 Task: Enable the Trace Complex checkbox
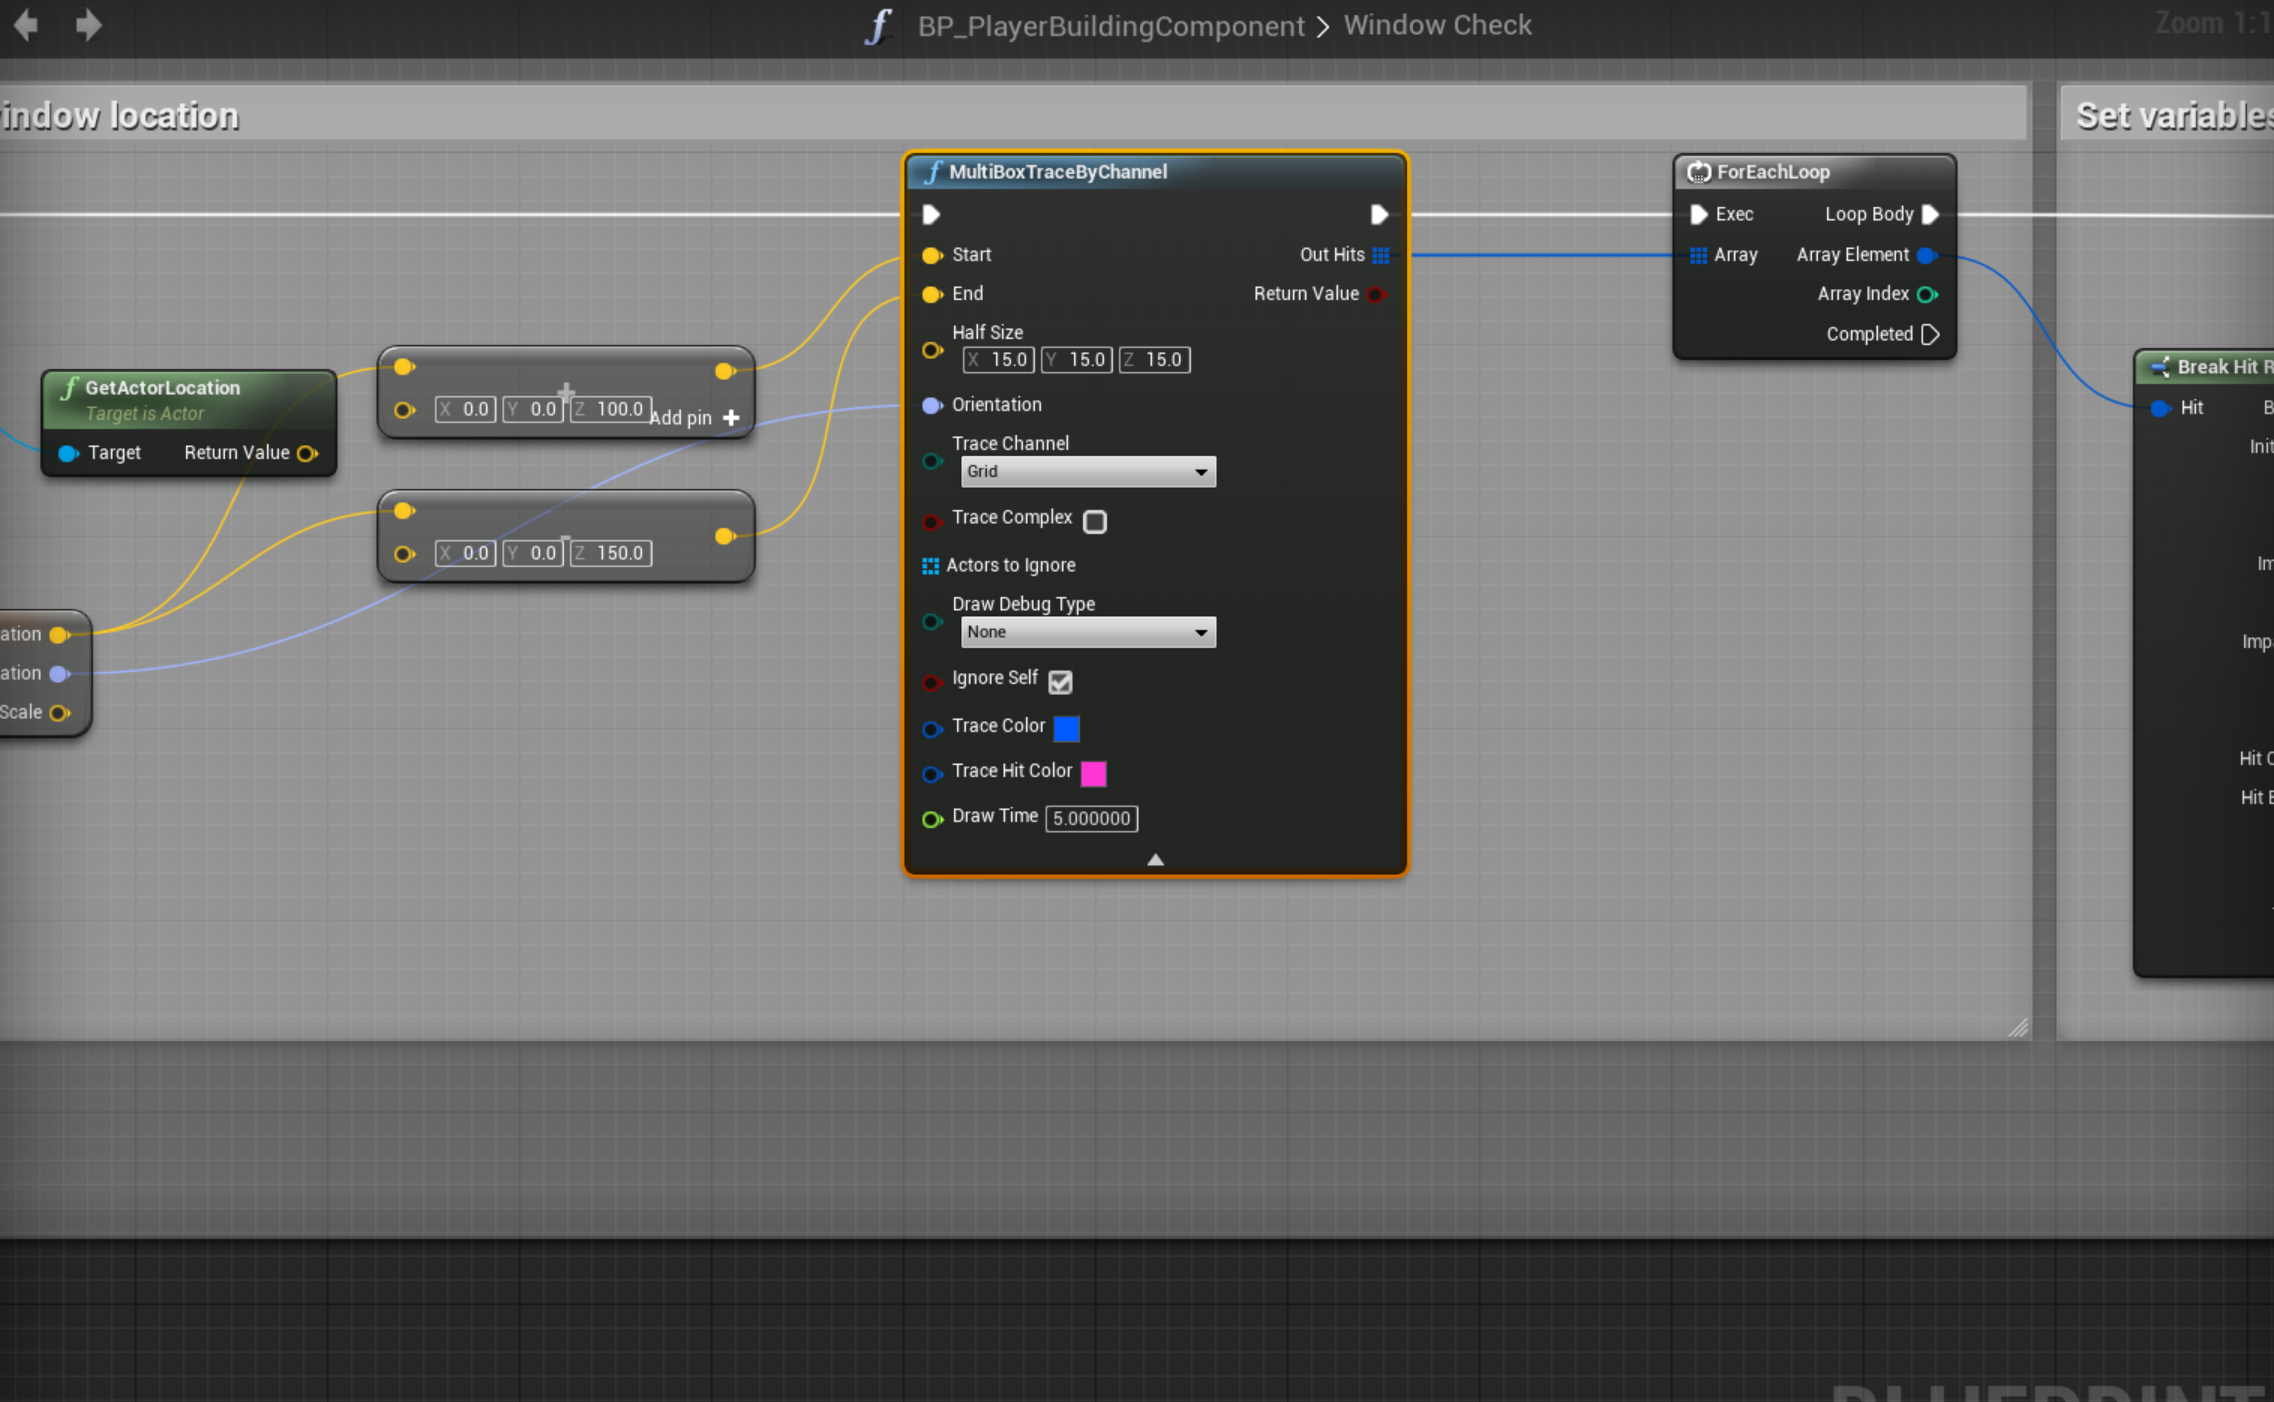[x=1095, y=521]
